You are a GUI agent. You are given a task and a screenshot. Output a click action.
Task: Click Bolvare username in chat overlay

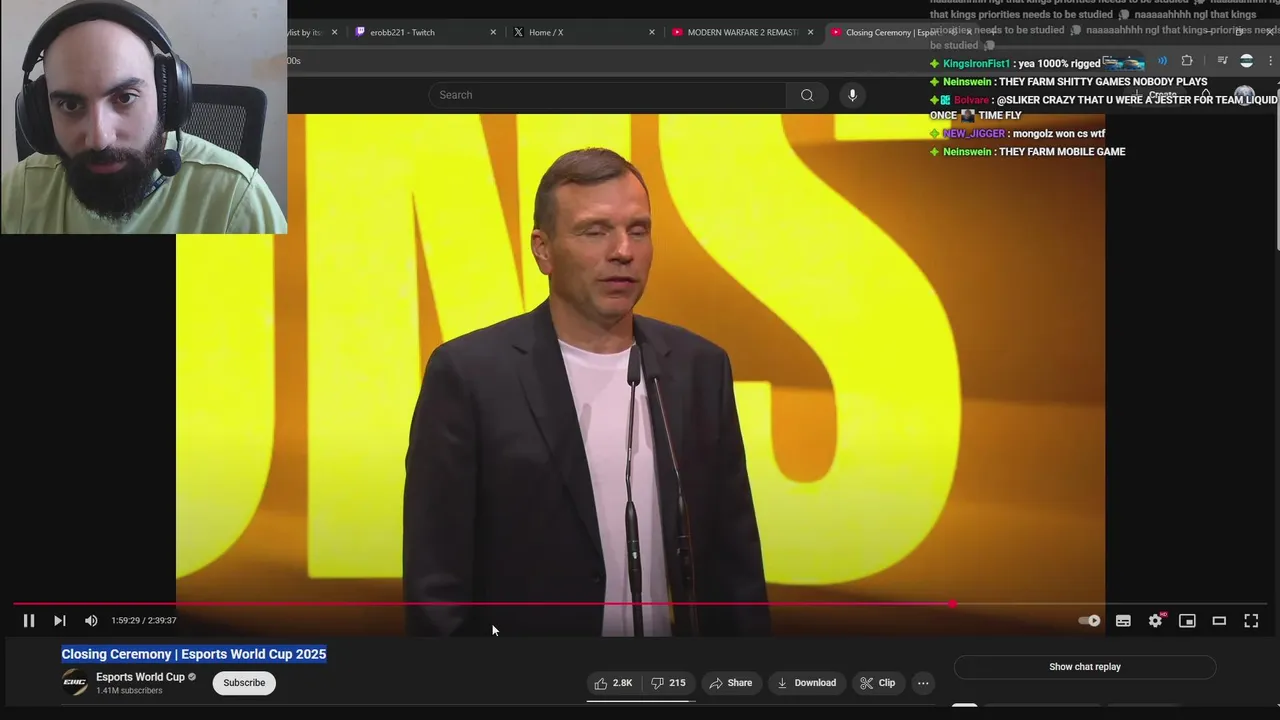click(971, 100)
